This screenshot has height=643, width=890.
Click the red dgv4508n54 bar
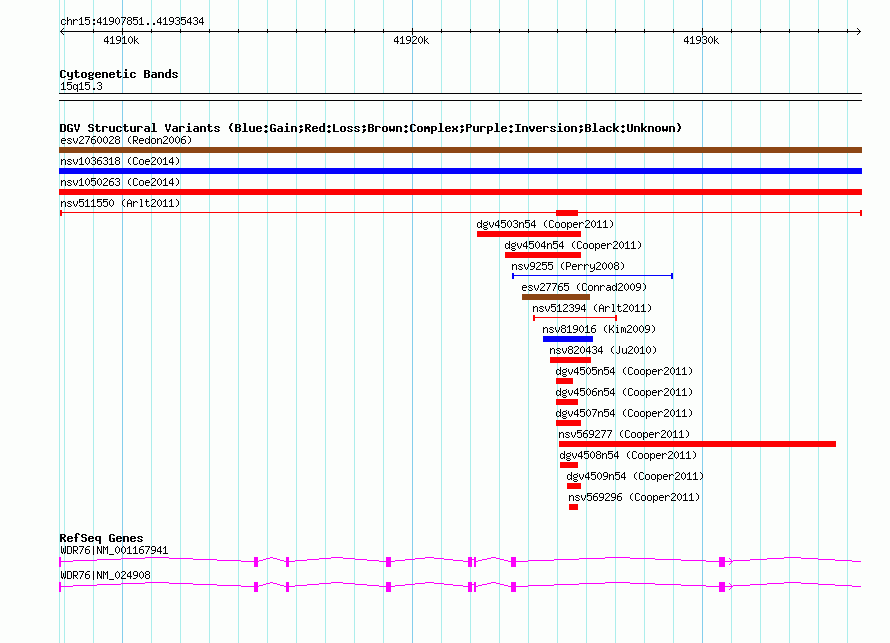pyautogui.click(x=569, y=465)
